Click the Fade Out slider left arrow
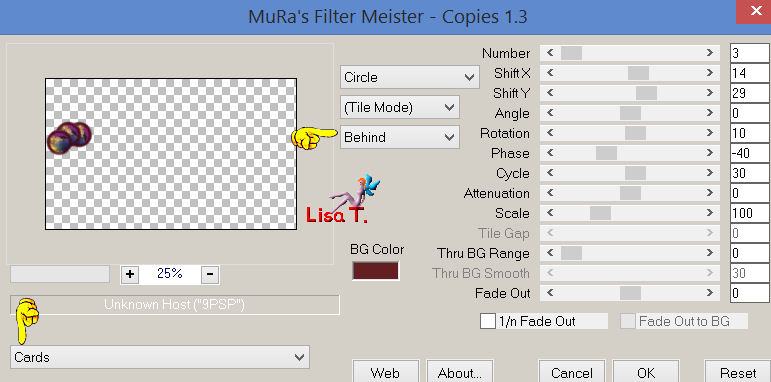The width and height of the screenshot is (771, 382). [550, 293]
